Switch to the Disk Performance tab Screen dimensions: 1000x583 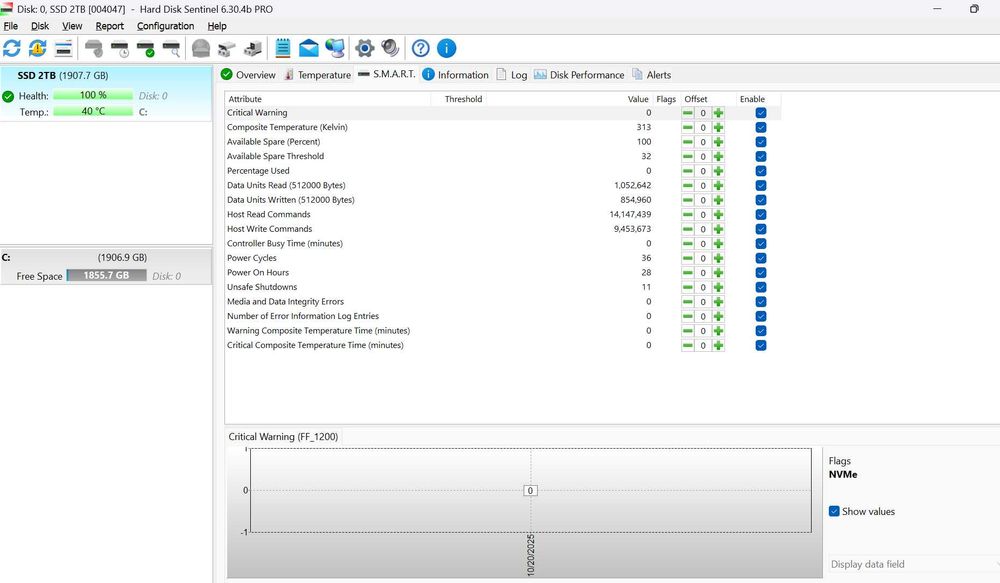(x=579, y=75)
